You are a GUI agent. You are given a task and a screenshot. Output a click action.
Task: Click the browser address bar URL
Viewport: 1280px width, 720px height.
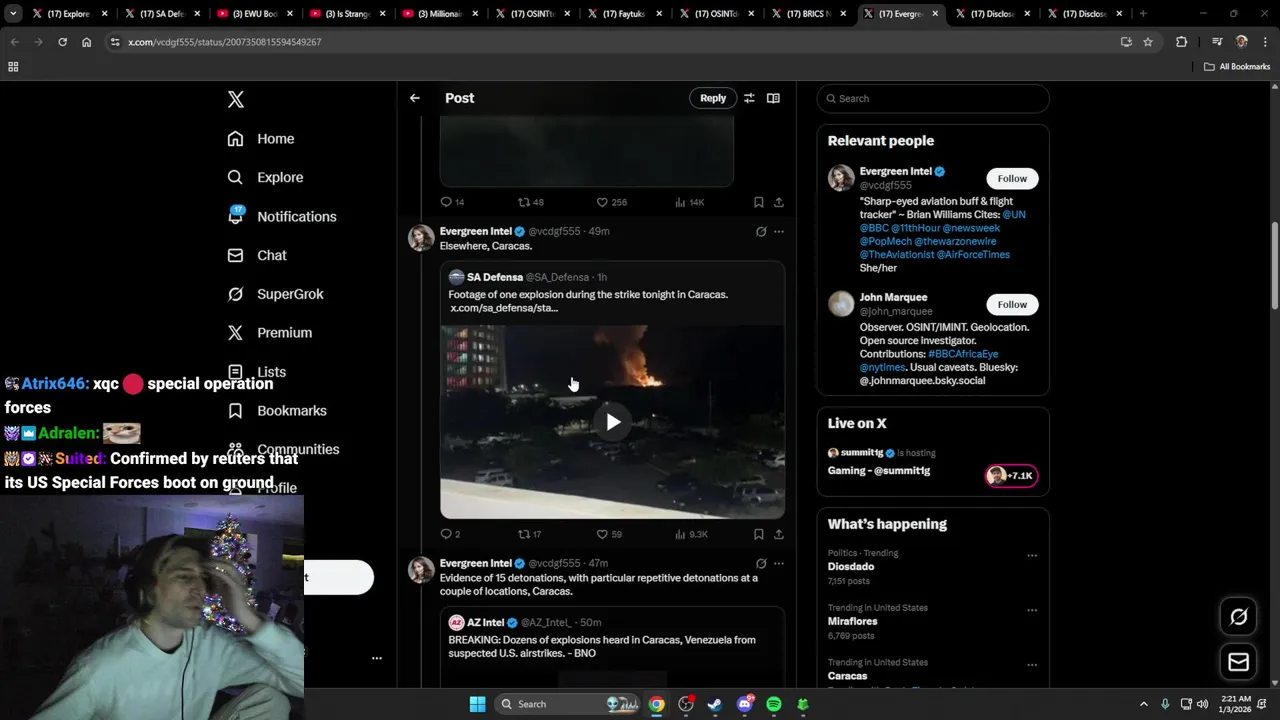tap(225, 42)
